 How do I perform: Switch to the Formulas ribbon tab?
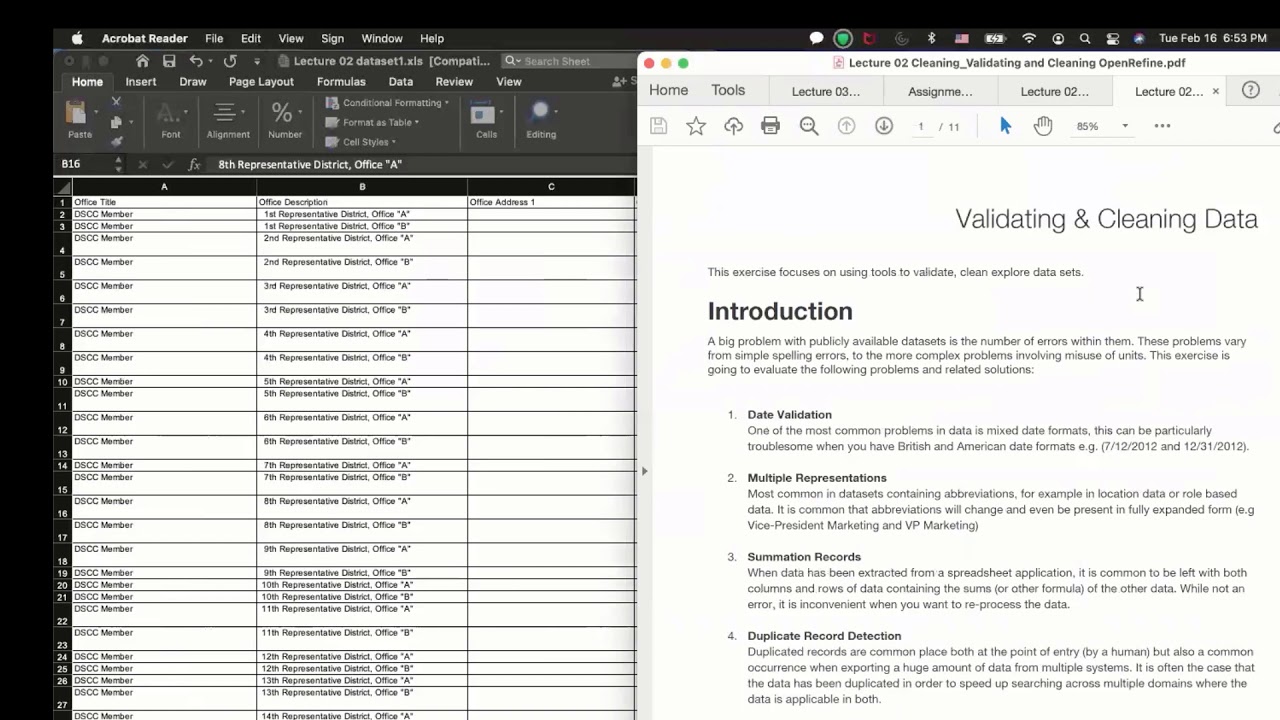click(341, 82)
